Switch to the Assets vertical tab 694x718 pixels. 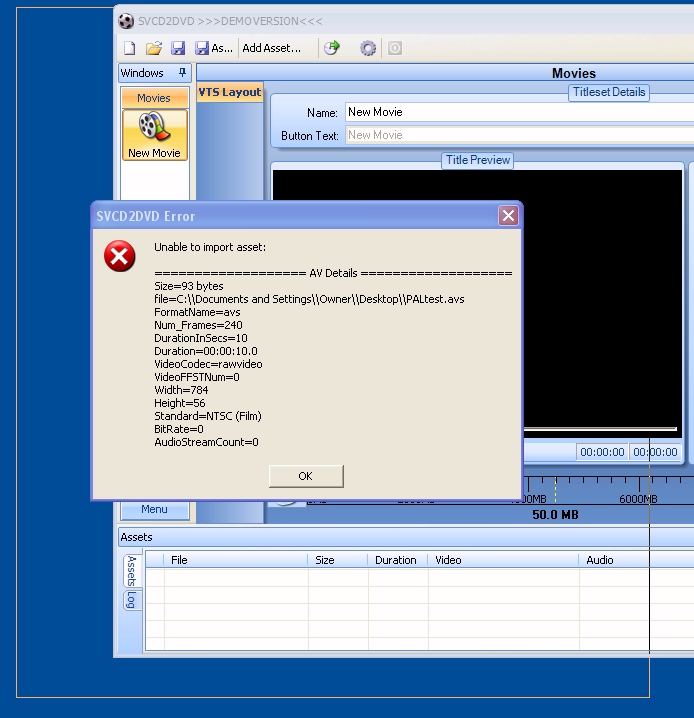tap(131, 571)
